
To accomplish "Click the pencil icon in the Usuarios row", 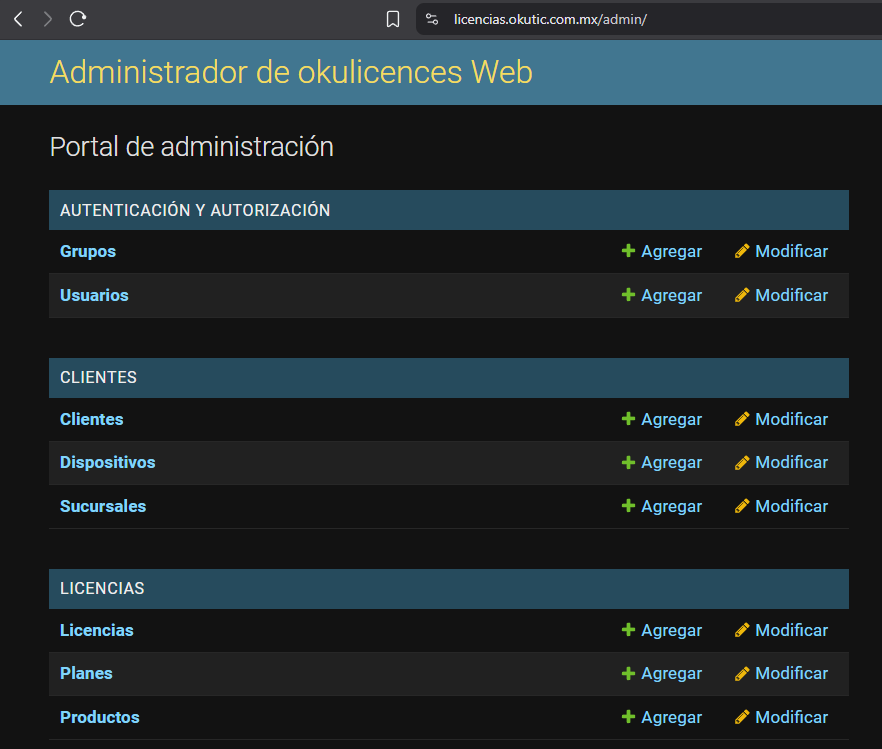I will click(x=742, y=295).
